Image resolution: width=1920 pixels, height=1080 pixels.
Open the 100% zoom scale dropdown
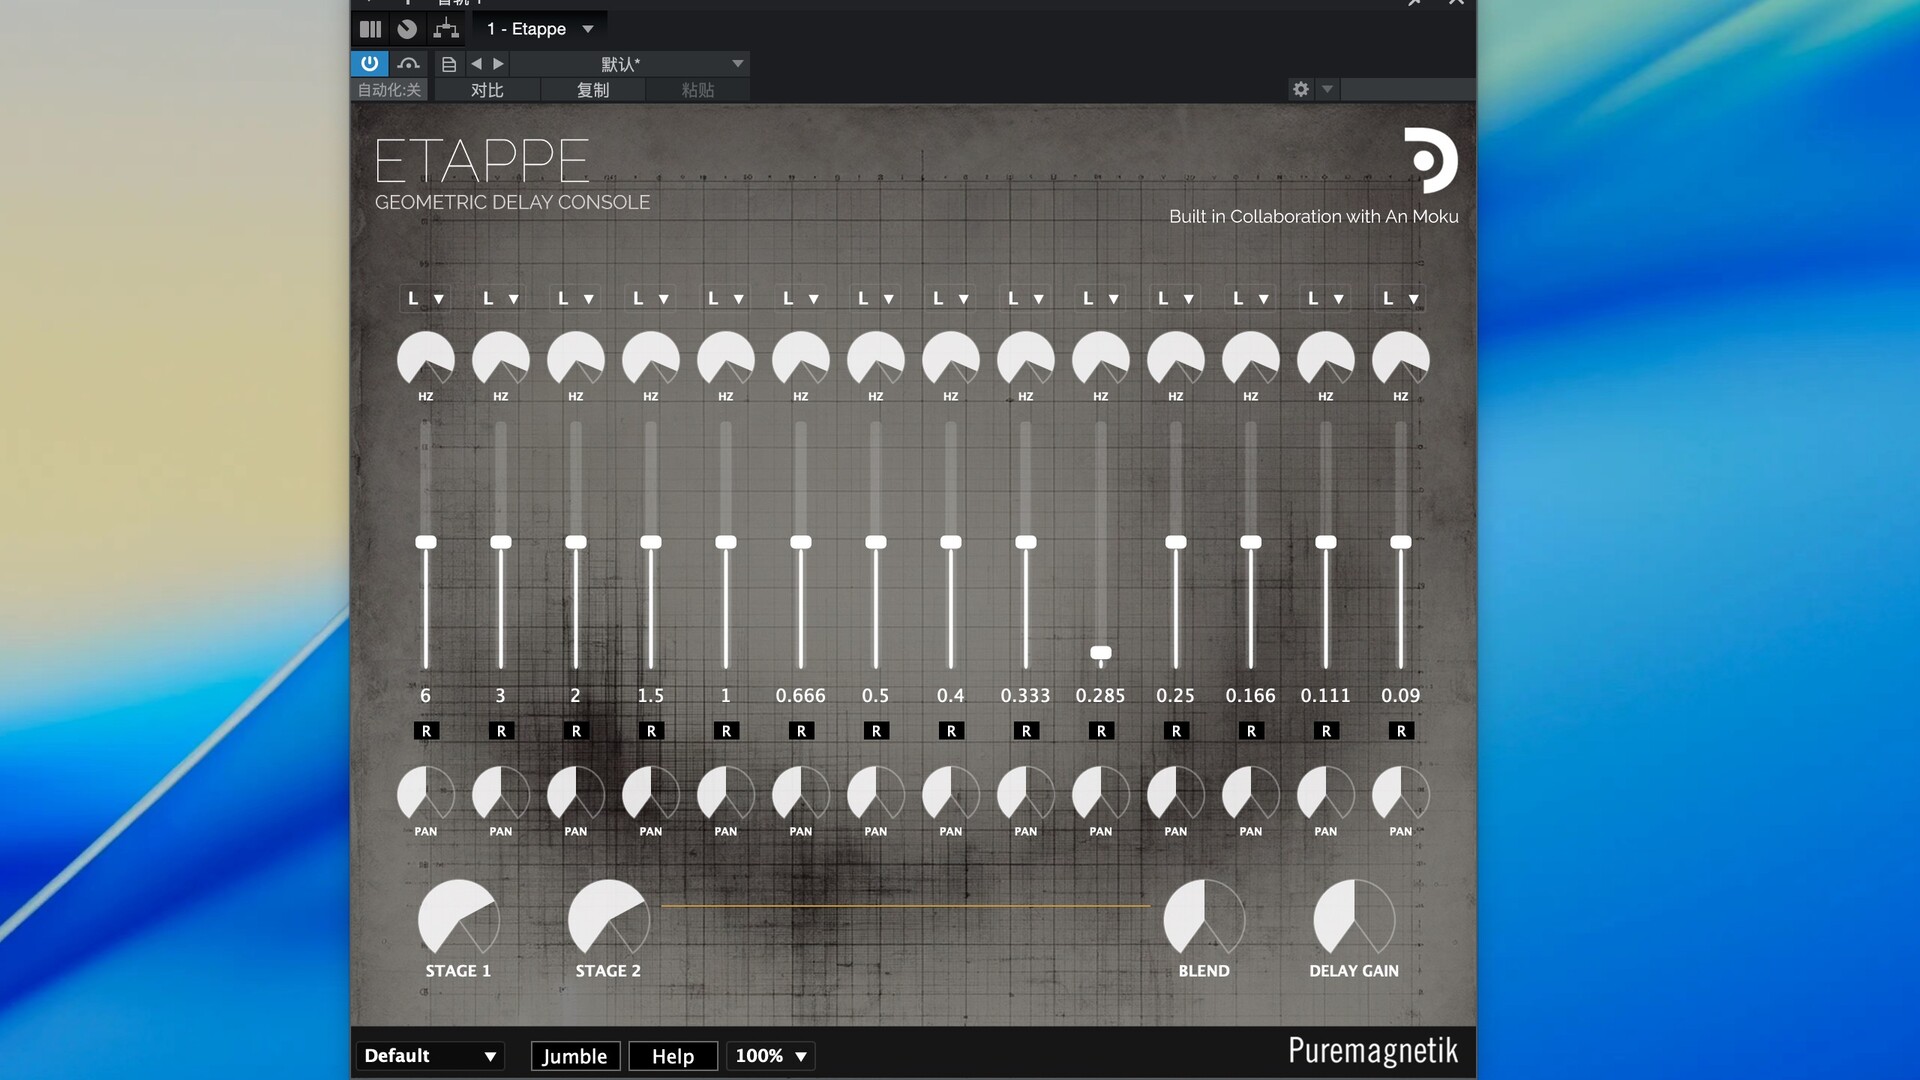[771, 1056]
